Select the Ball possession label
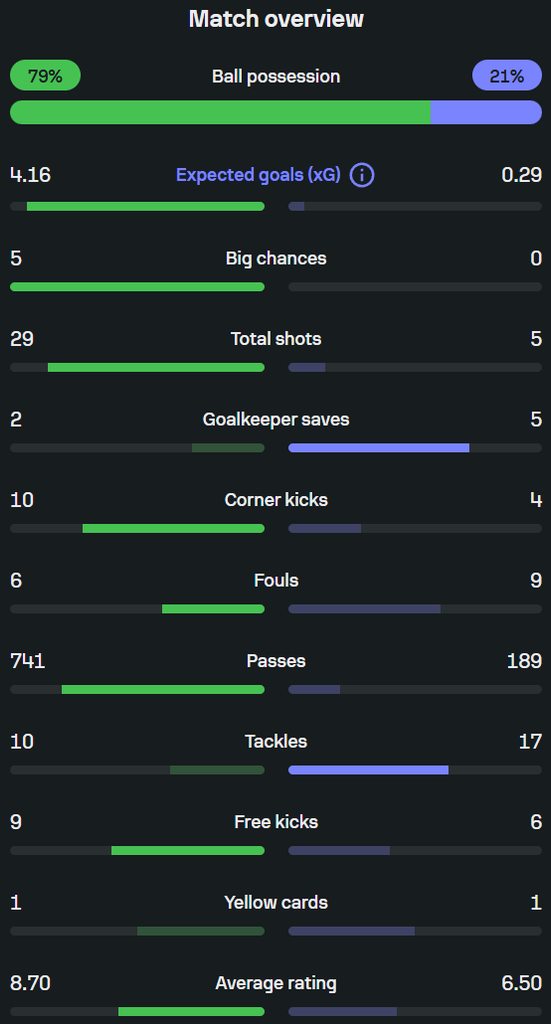Viewport: 551px width, 1024px height. pos(276,76)
